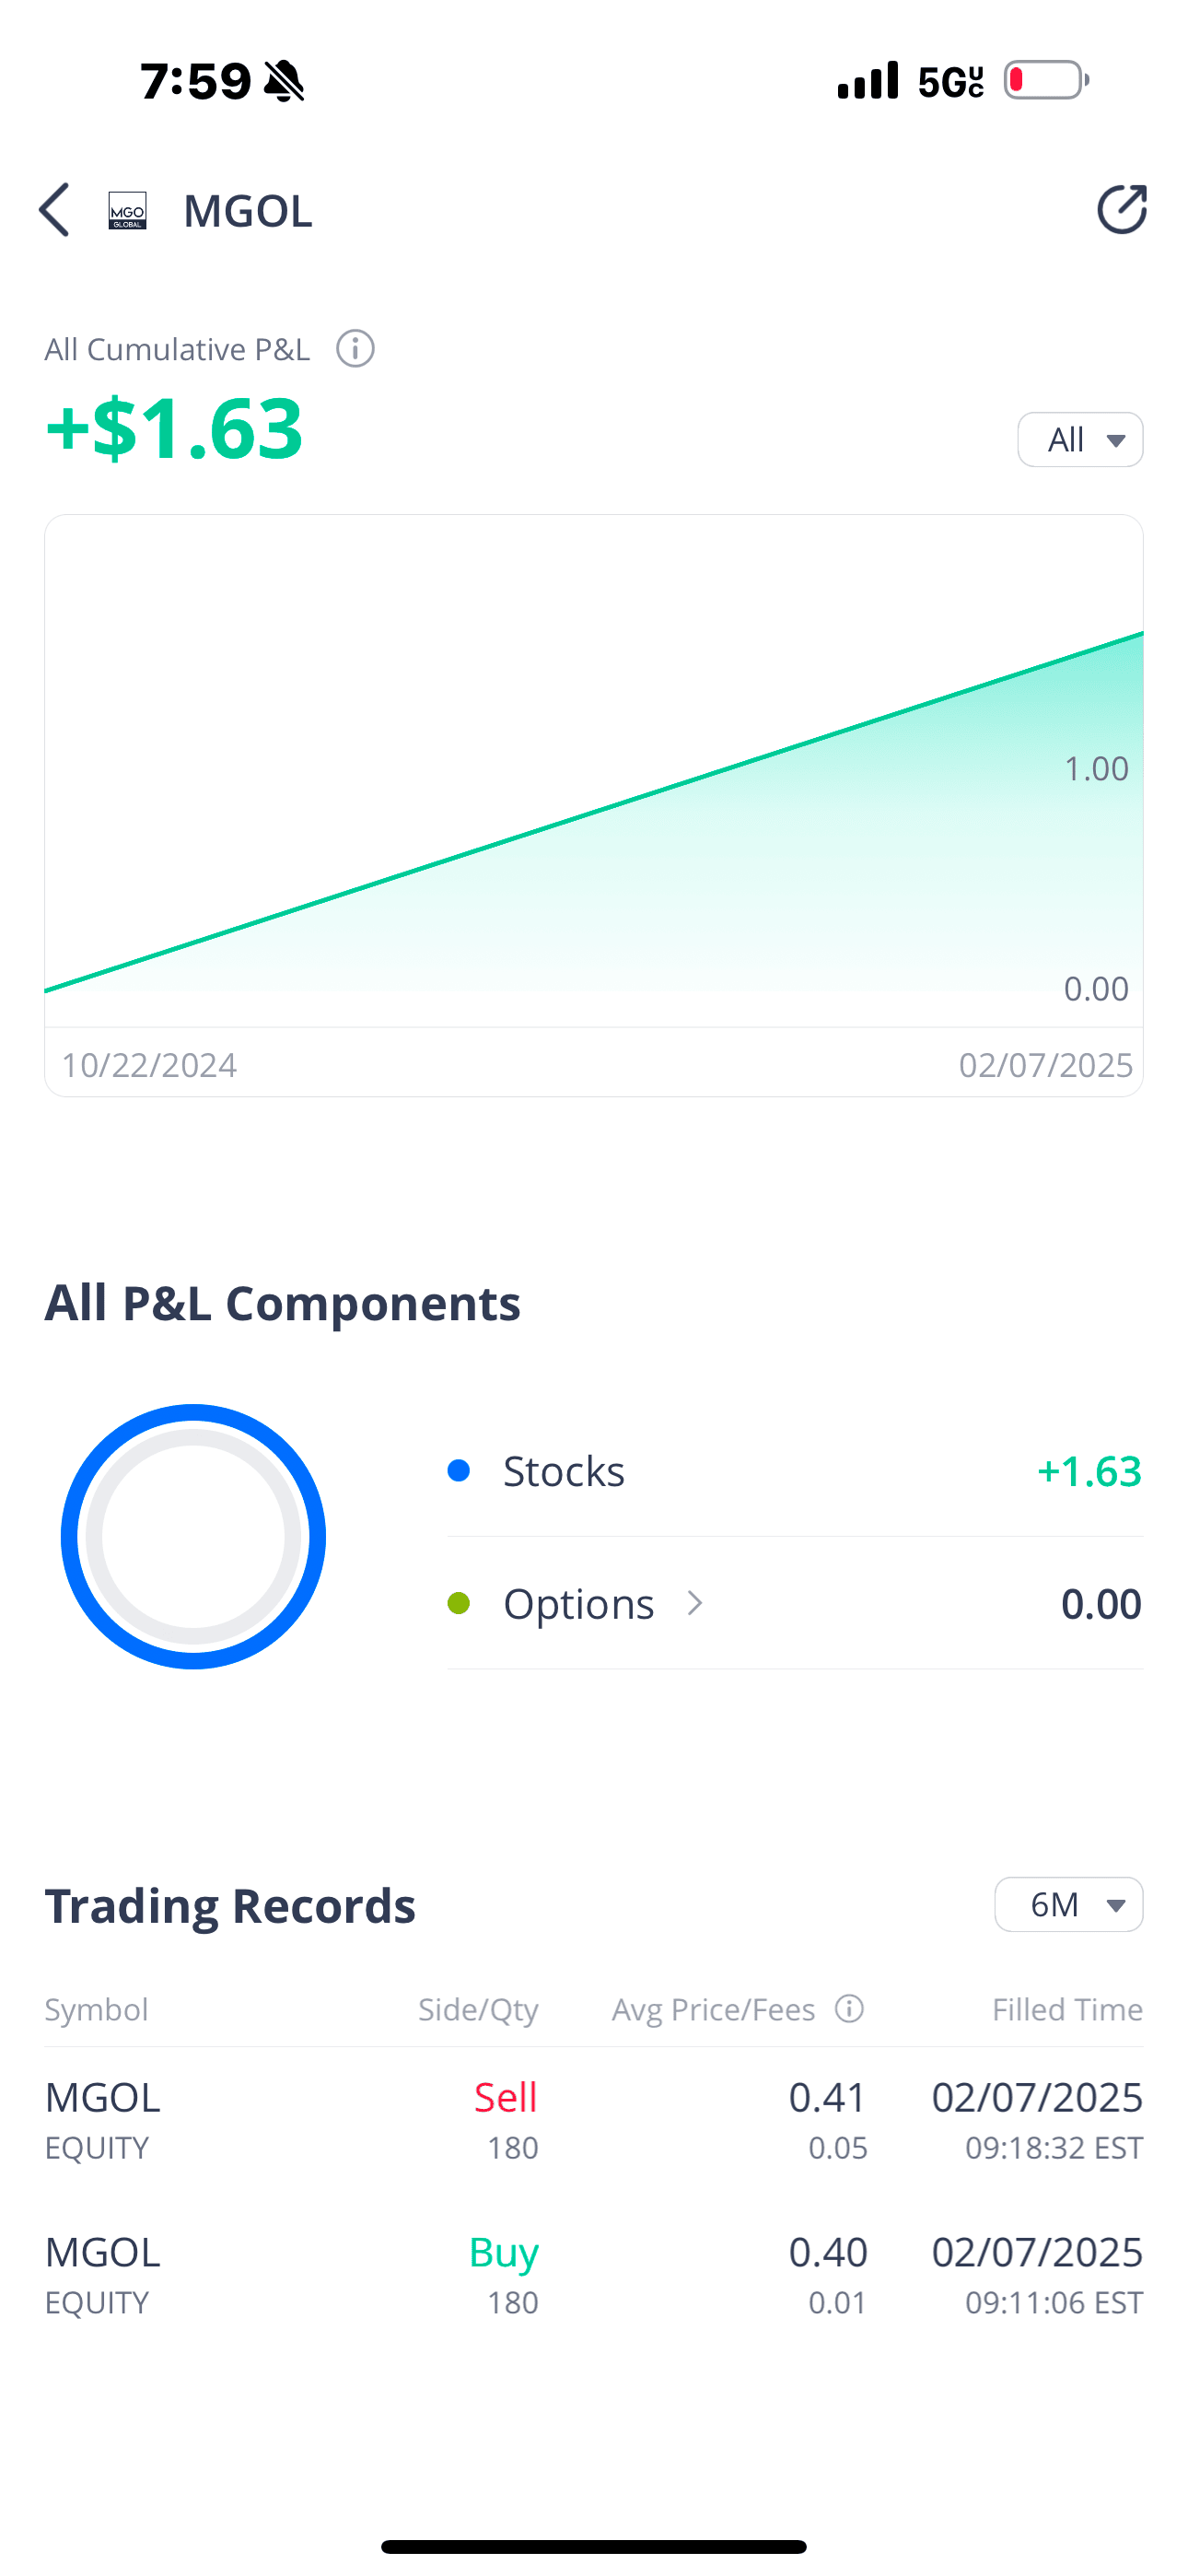Viewport: 1188px width, 2576px height.
Task: Tap the MGOL ticker title
Action: [248, 211]
